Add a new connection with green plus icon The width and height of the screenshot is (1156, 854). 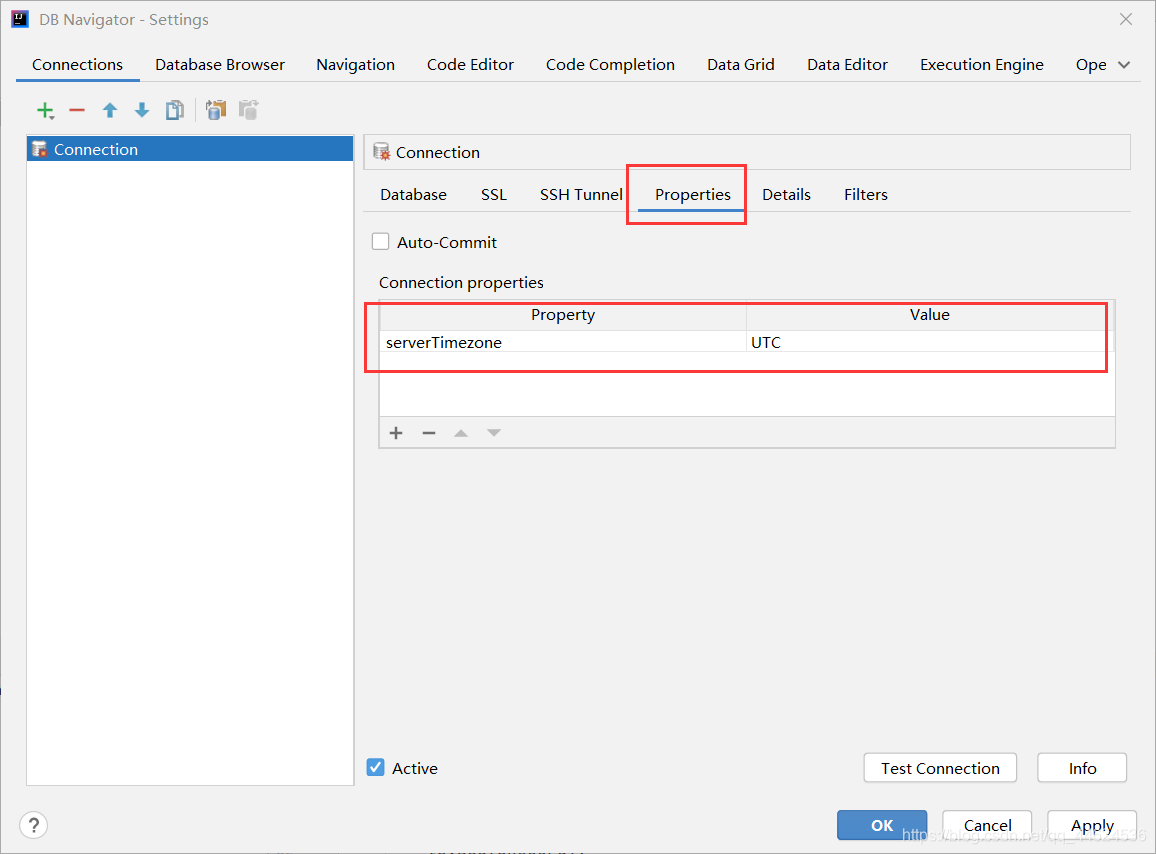coord(46,111)
